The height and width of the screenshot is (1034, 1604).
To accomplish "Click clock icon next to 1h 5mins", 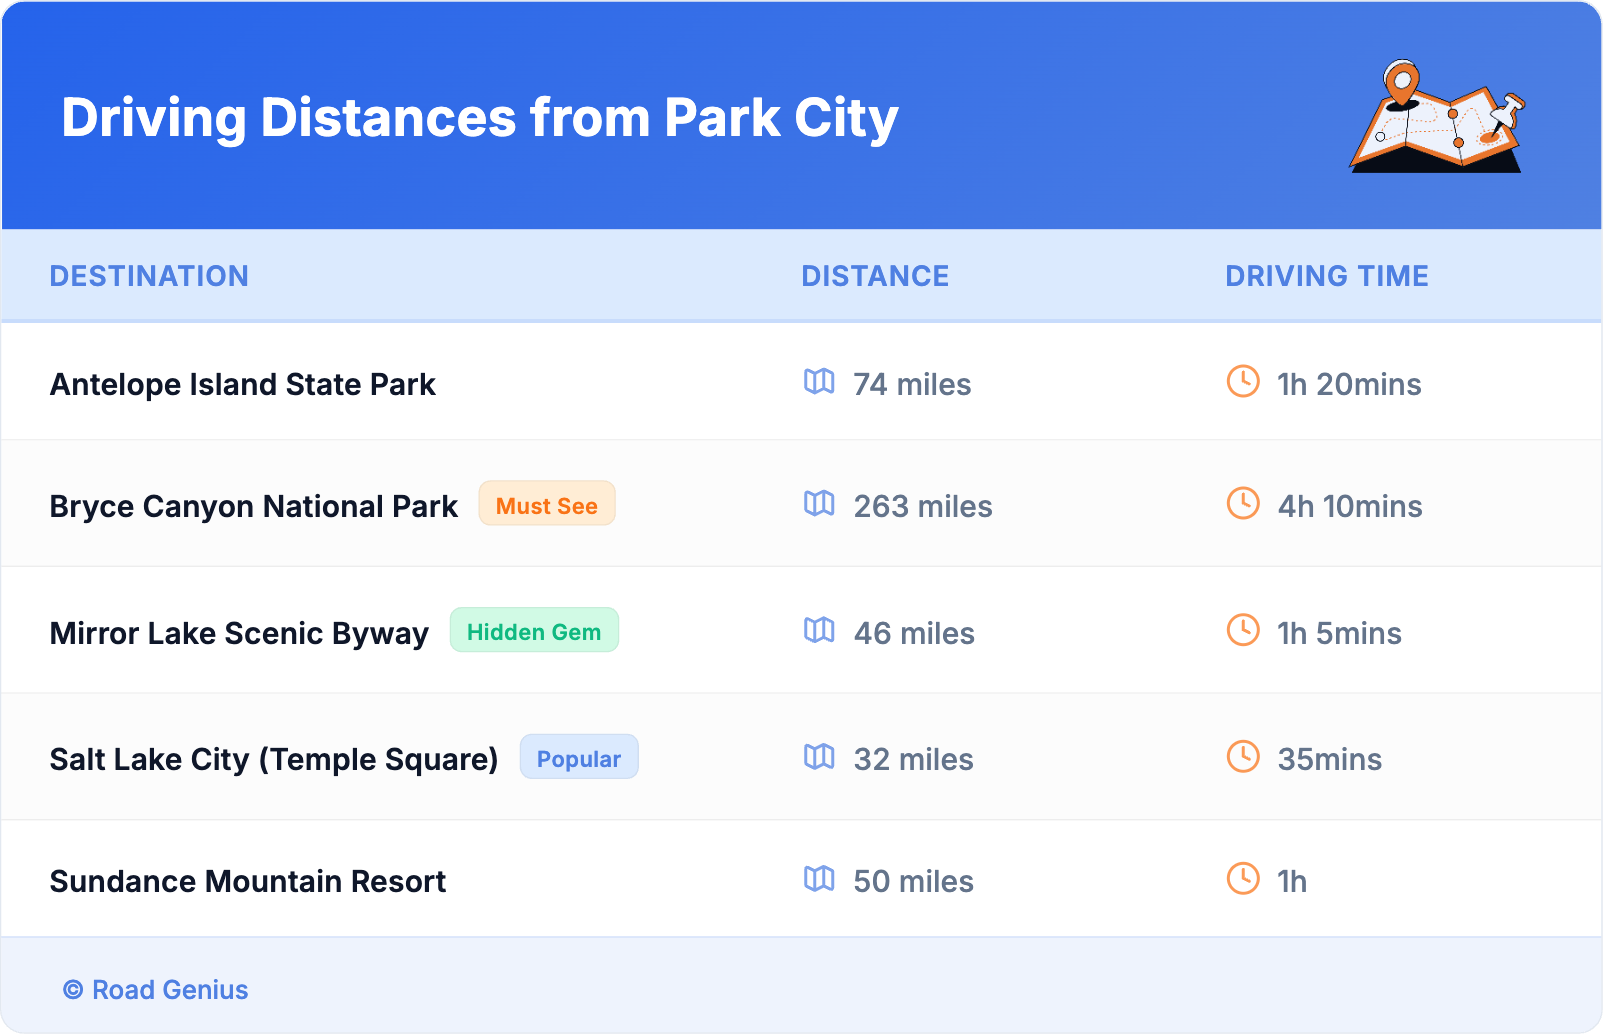I will pos(1243,631).
